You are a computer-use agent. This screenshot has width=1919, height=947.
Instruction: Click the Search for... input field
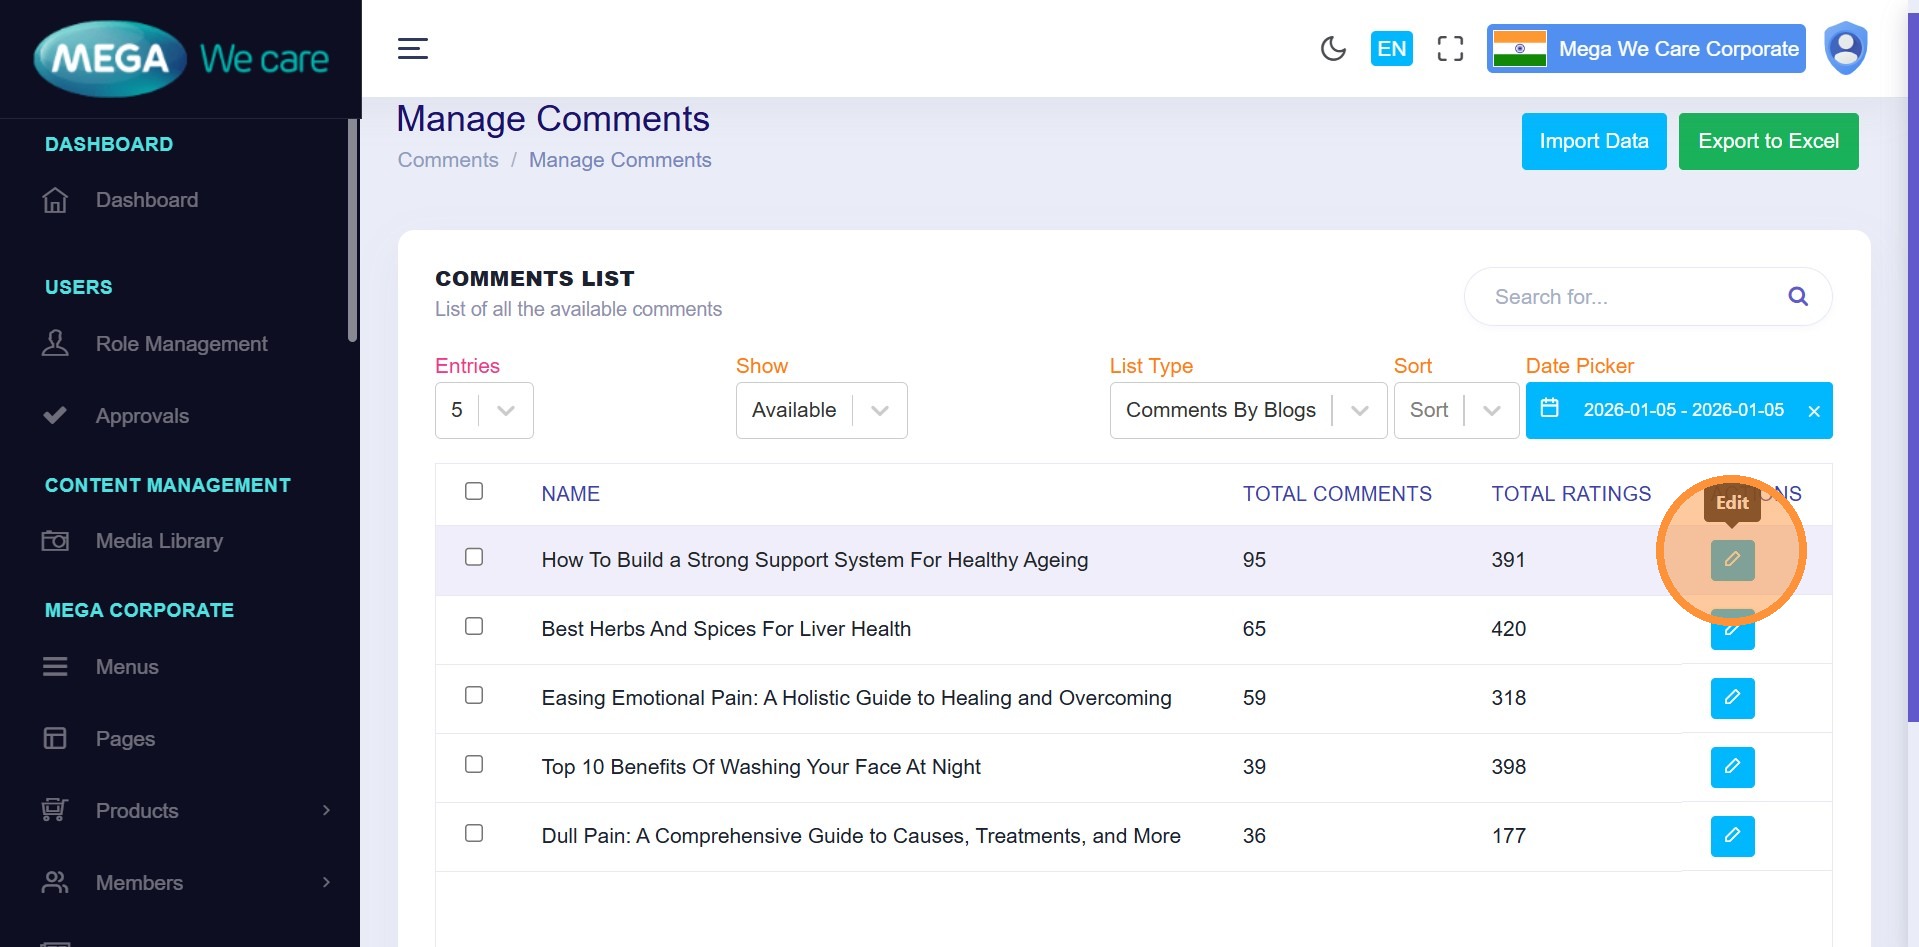pyautogui.click(x=1630, y=297)
